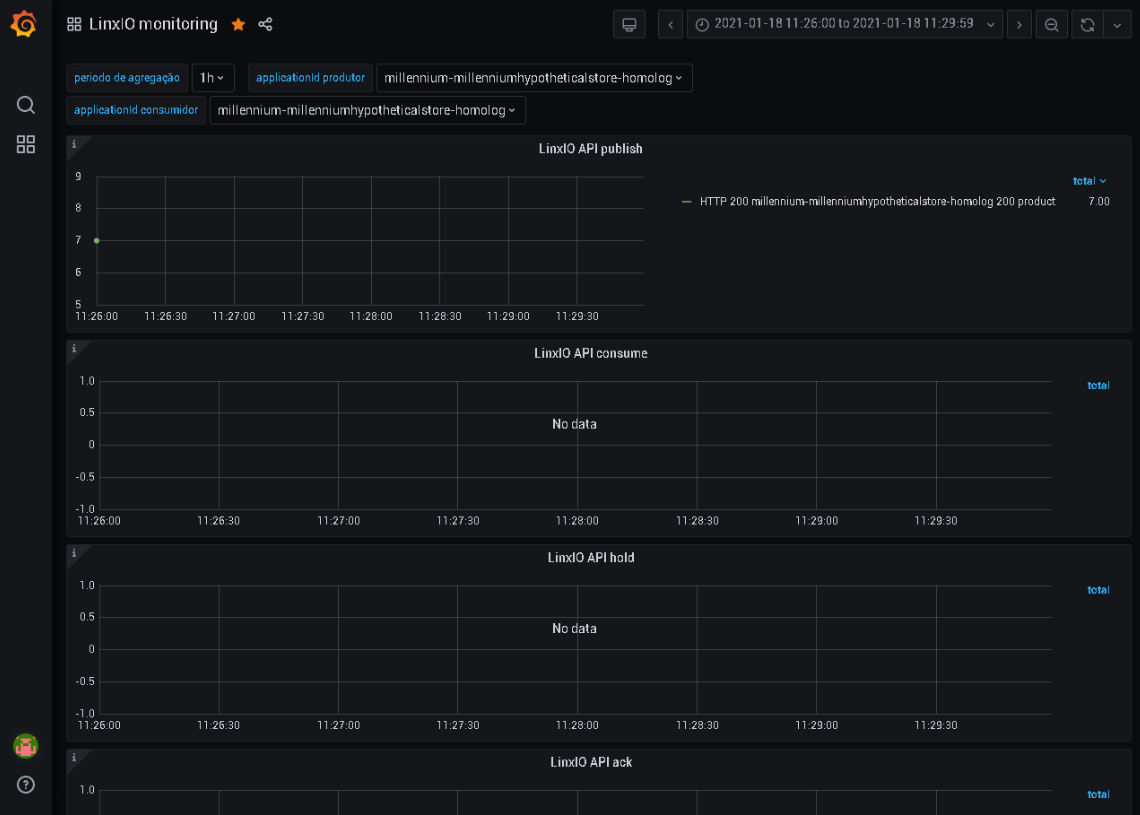This screenshot has width=1140, height=815.
Task: Click the periodo de agregação label
Action: click(x=127, y=78)
